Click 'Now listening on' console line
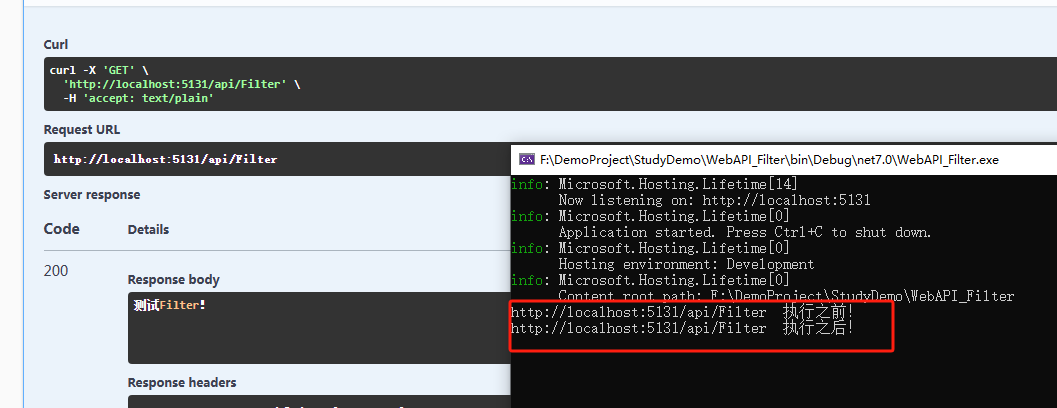This screenshot has width=1057, height=408. (714, 200)
